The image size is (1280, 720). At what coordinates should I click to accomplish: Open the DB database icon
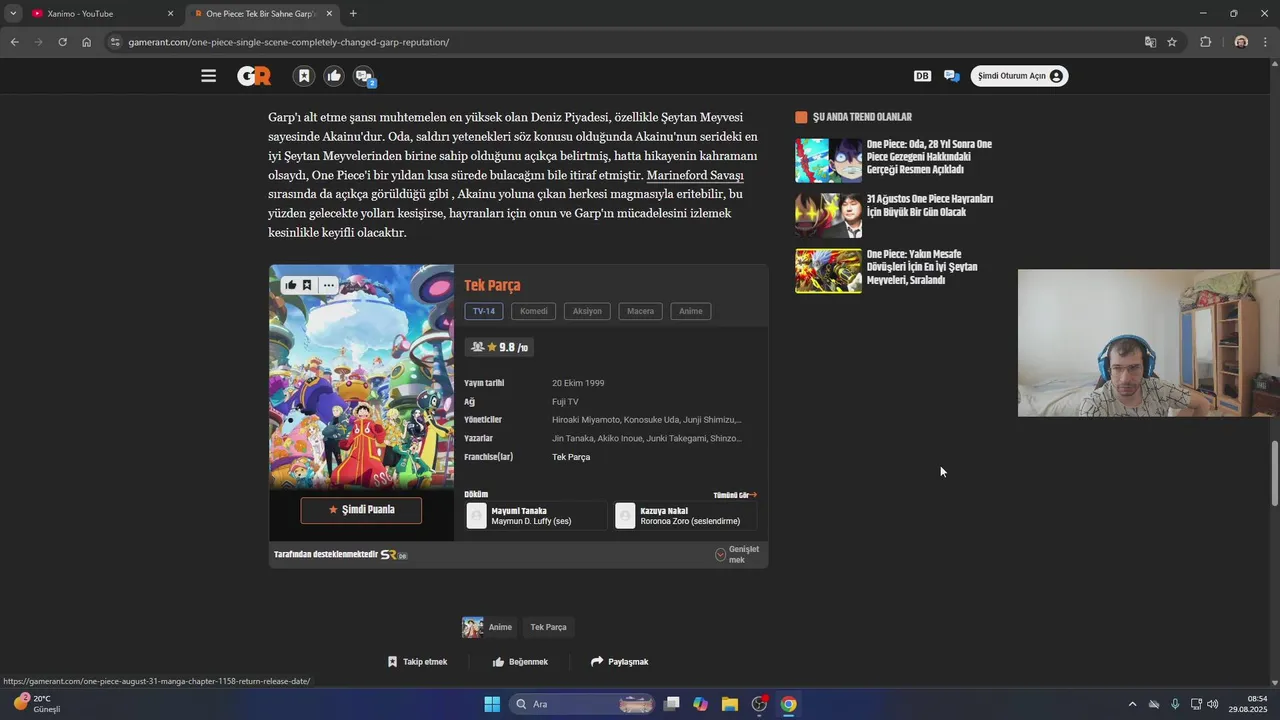pos(922,76)
